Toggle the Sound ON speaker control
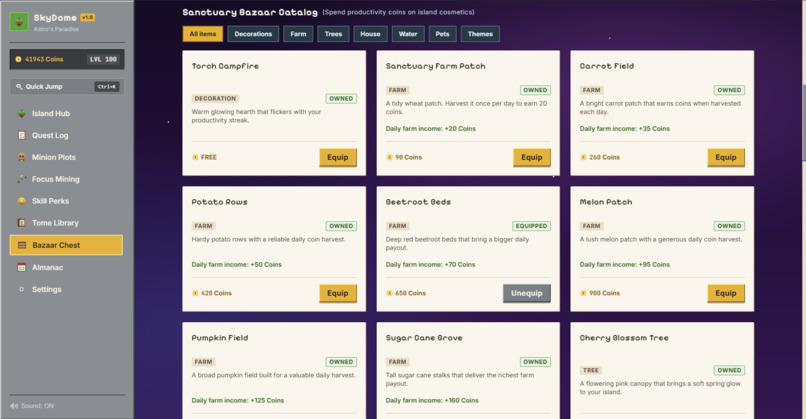The width and height of the screenshot is (806, 419). (x=32, y=406)
